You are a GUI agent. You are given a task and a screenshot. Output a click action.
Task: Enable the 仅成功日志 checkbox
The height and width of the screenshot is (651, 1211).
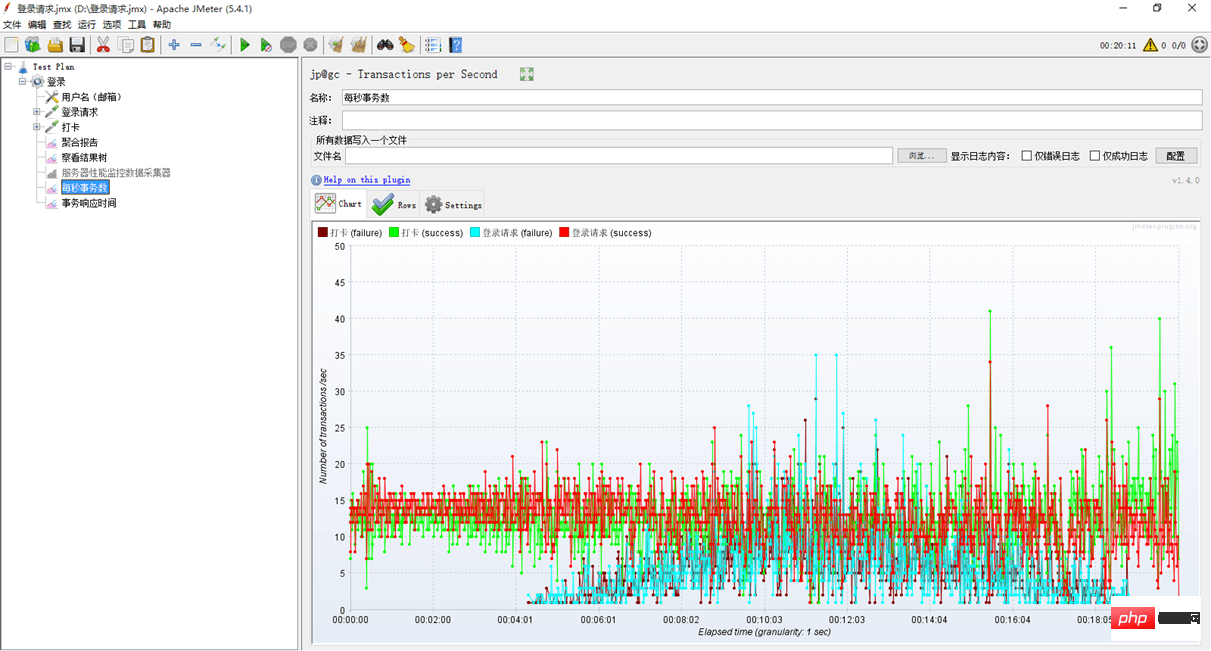1095,156
